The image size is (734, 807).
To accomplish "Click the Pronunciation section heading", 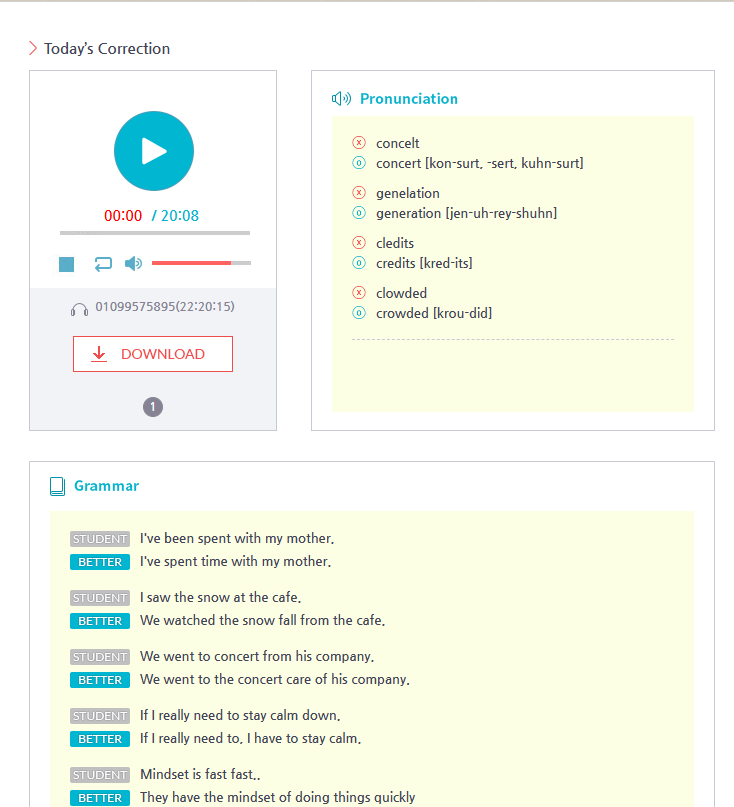I will [409, 98].
